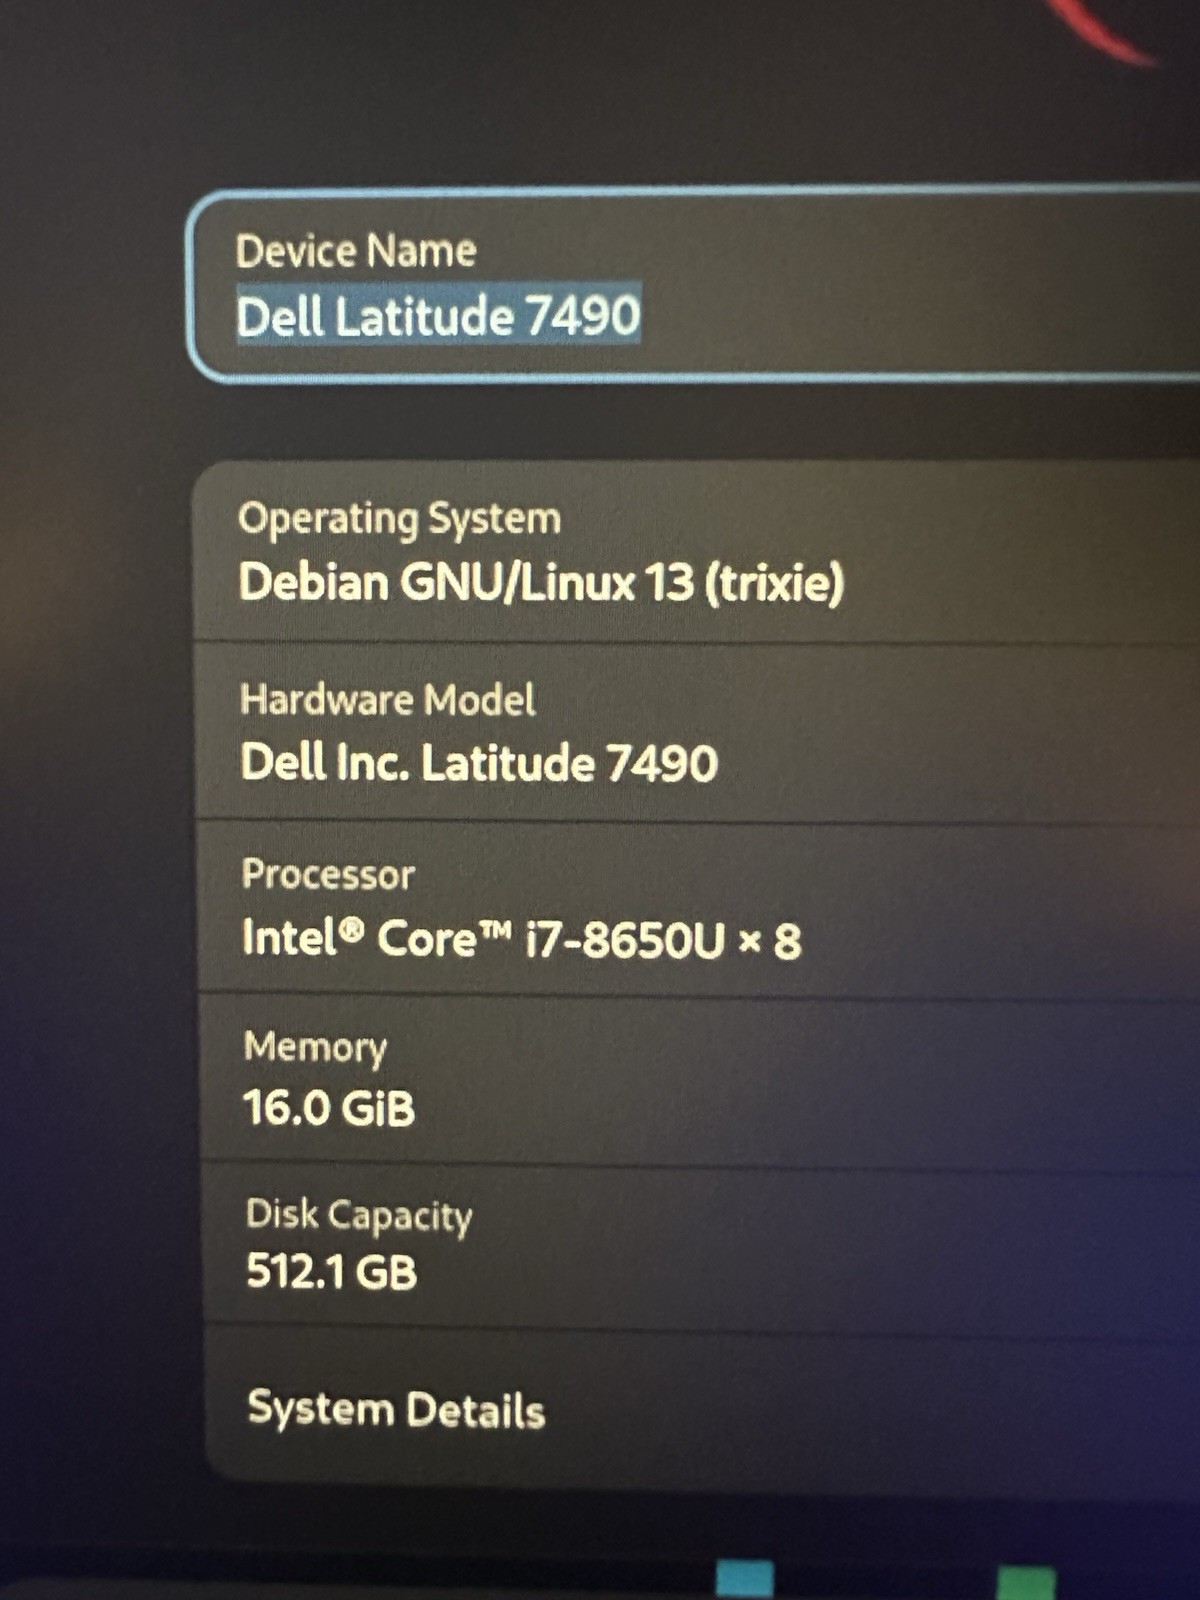Click the Dell Inc. Latitude 7490 value
The height and width of the screenshot is (1600, 1200).
[479, 763]
